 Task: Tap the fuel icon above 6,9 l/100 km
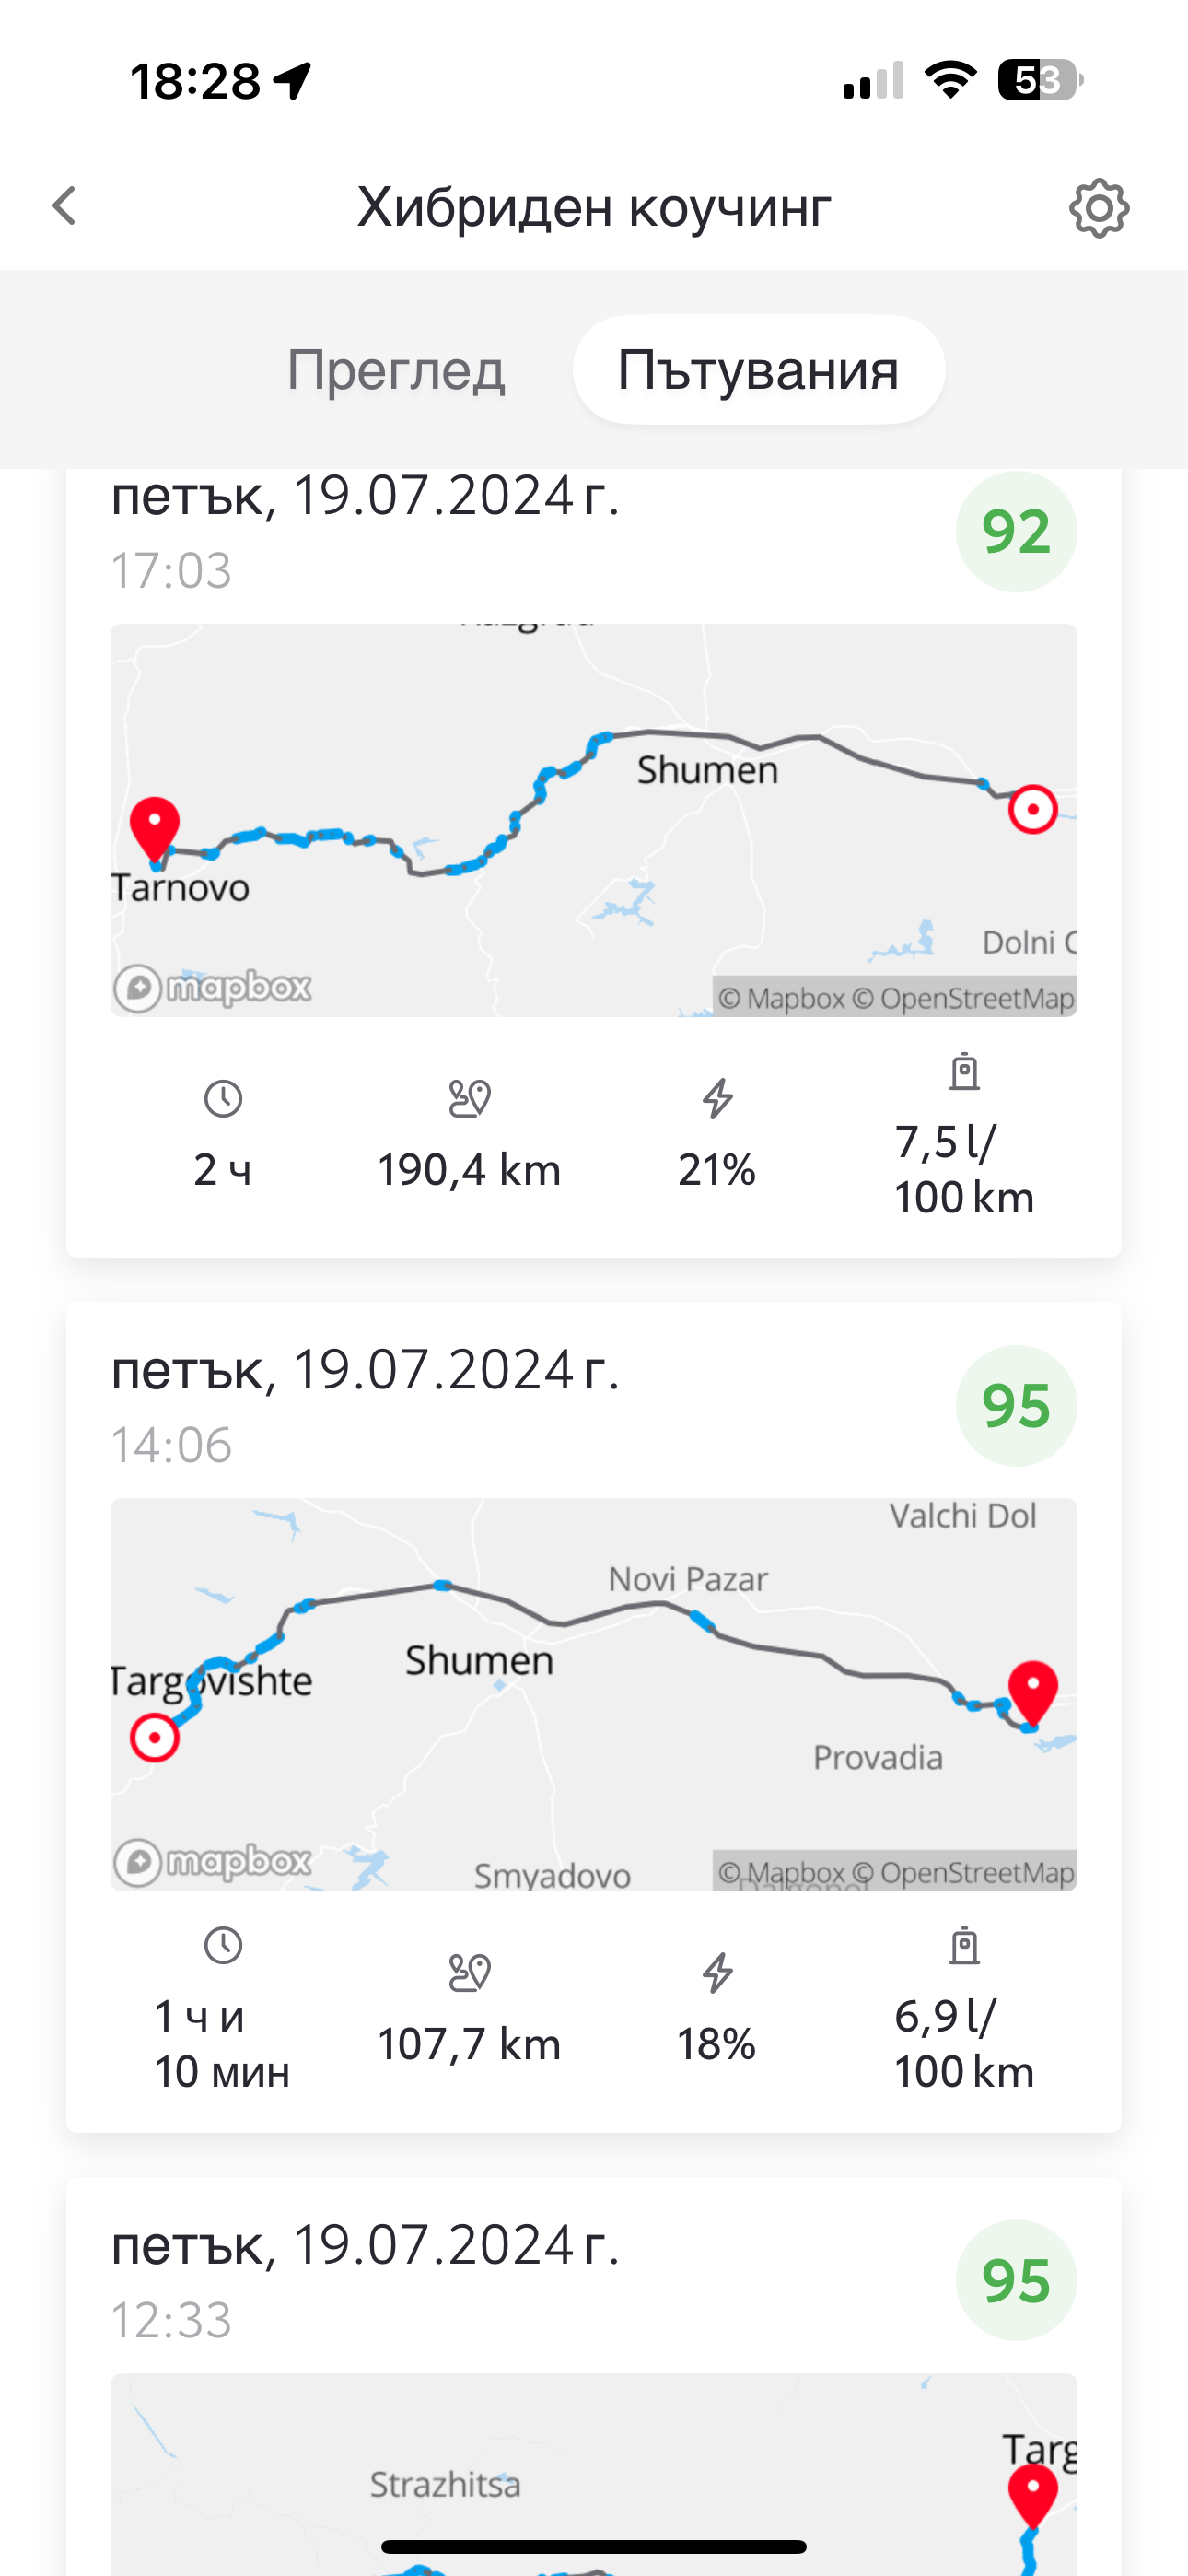pyautogui.click(x=964, y=1946)
